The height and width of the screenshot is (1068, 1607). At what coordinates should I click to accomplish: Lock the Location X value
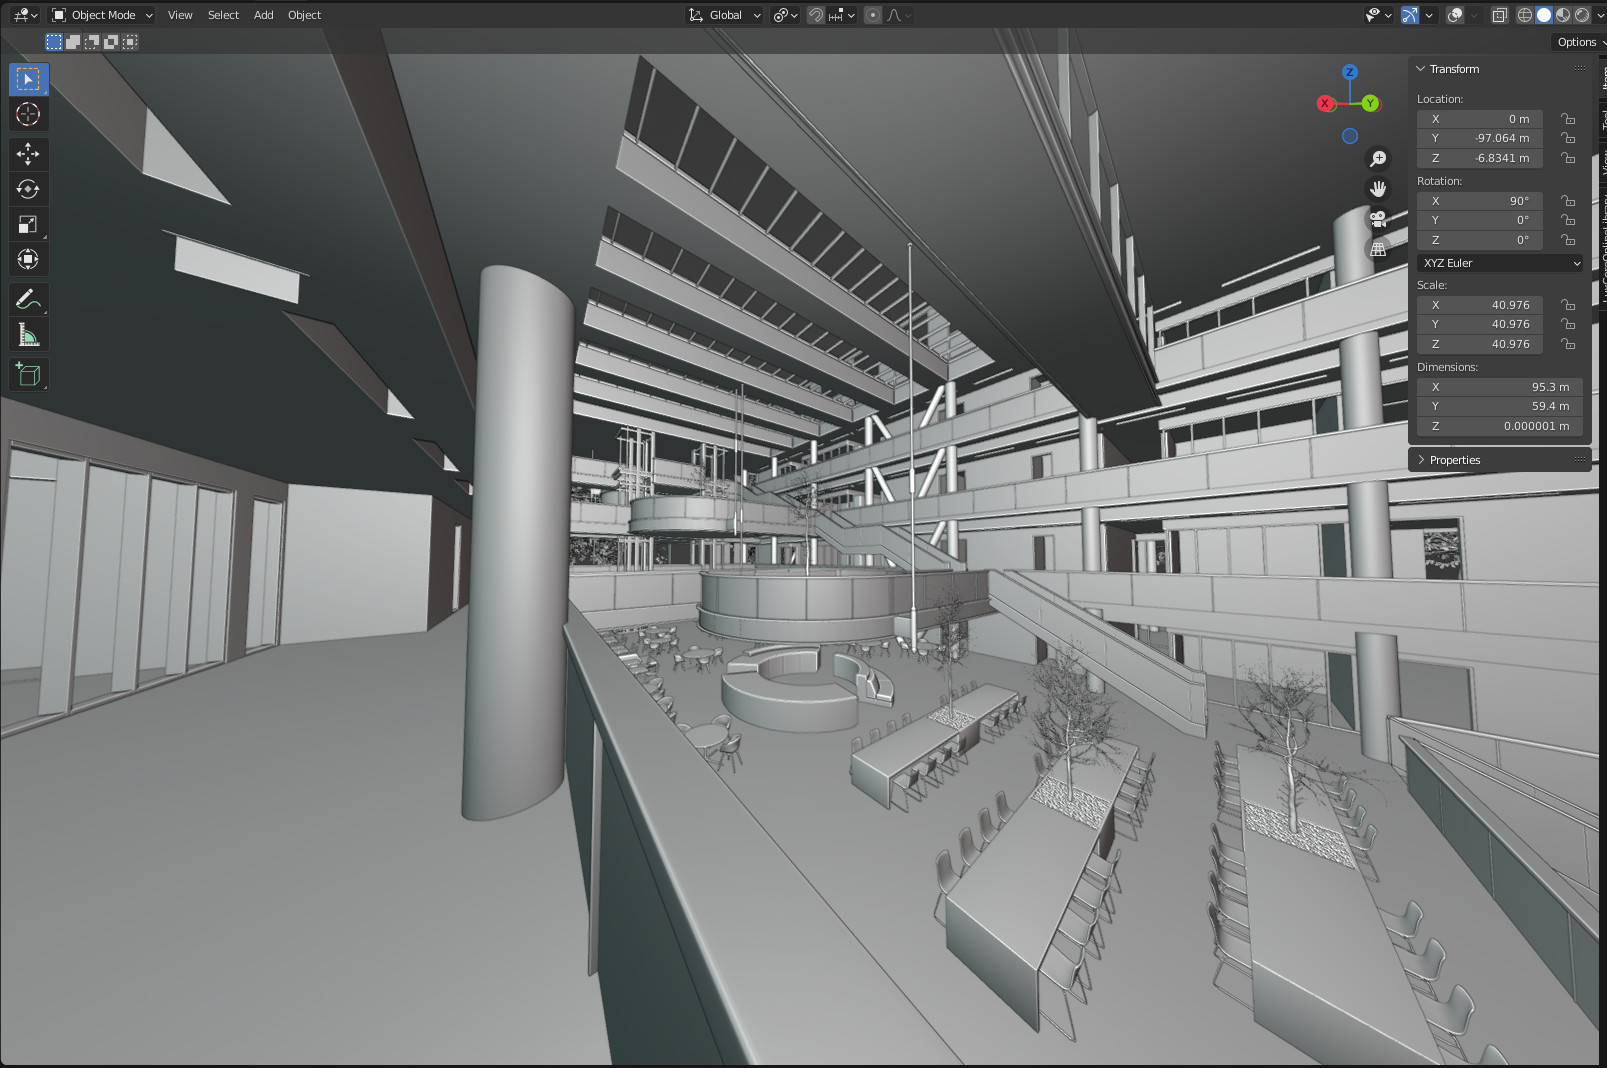[1568, 119]
